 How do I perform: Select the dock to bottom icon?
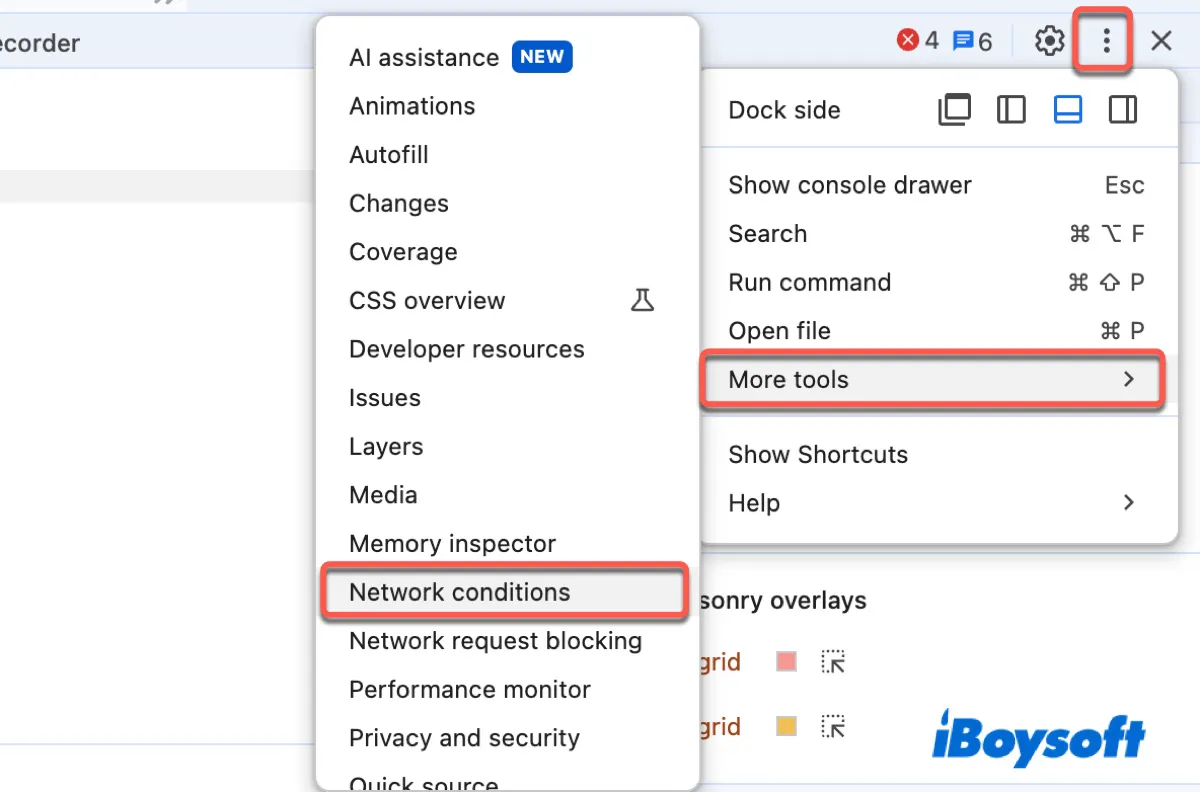1067,109
